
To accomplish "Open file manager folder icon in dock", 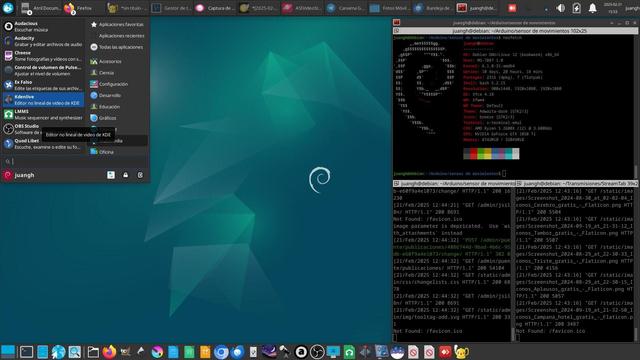I will click(x=93, y=352).
